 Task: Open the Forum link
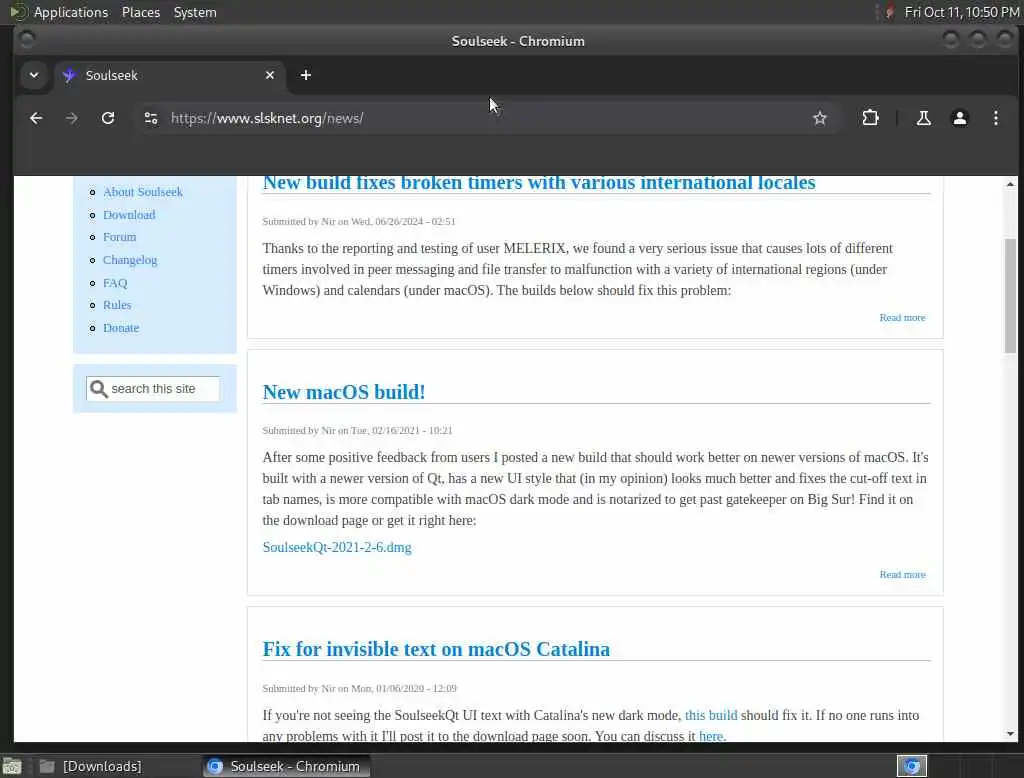(x=120, y=237)
